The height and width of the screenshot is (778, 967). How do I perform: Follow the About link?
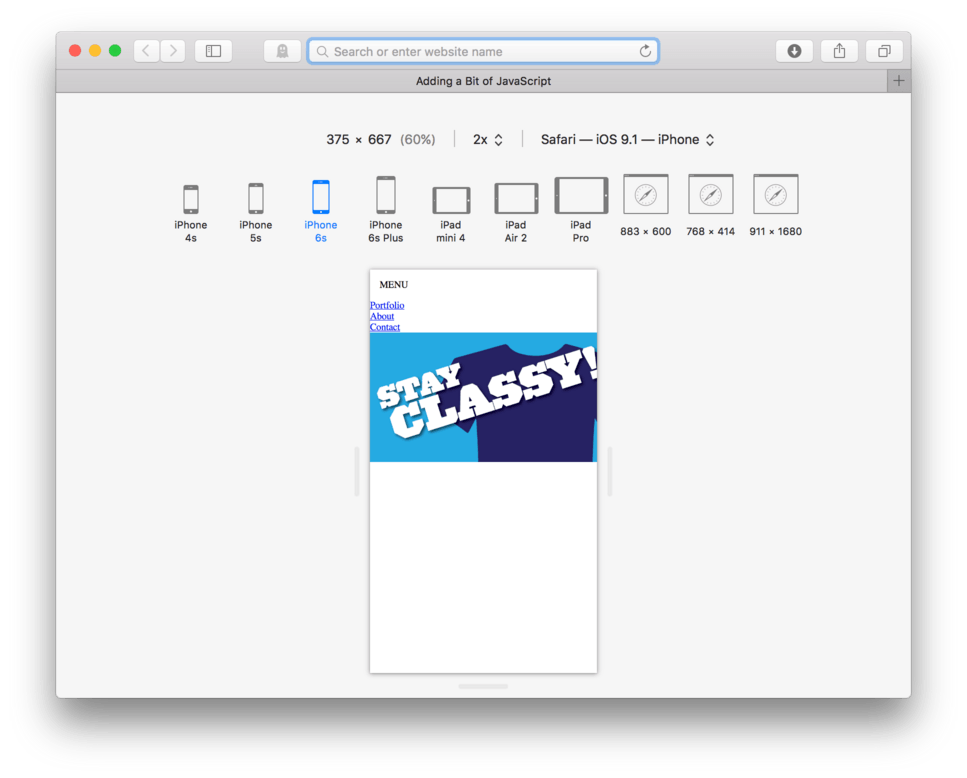(x=382, y=316)
